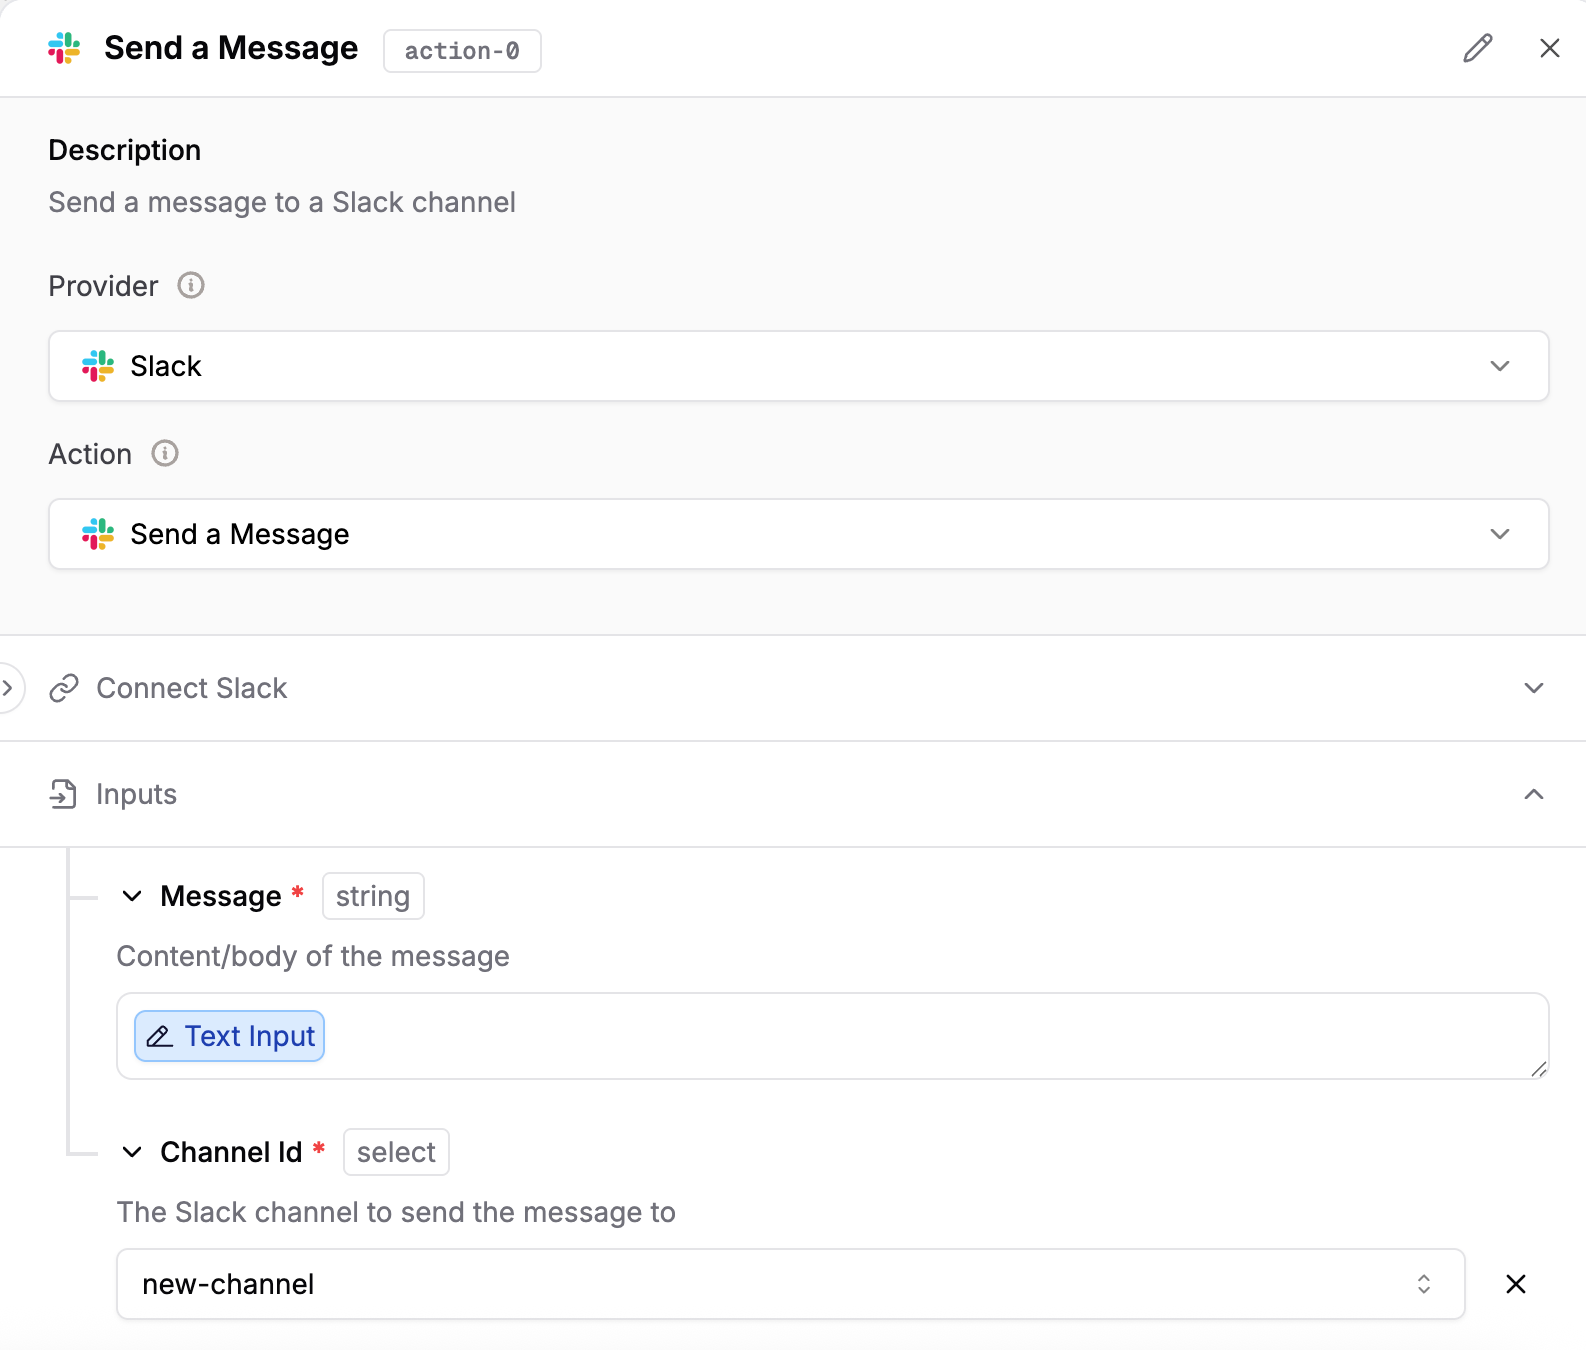1586x1350 pixels.
Task: Open the new-channel select dropdown
Action: pos(790,1284)
